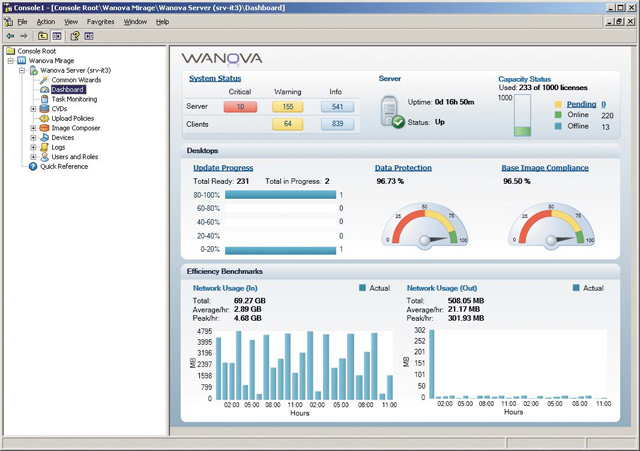Click the Network Usage (In) heading
640x451 pixels.
tap(225, 288)
